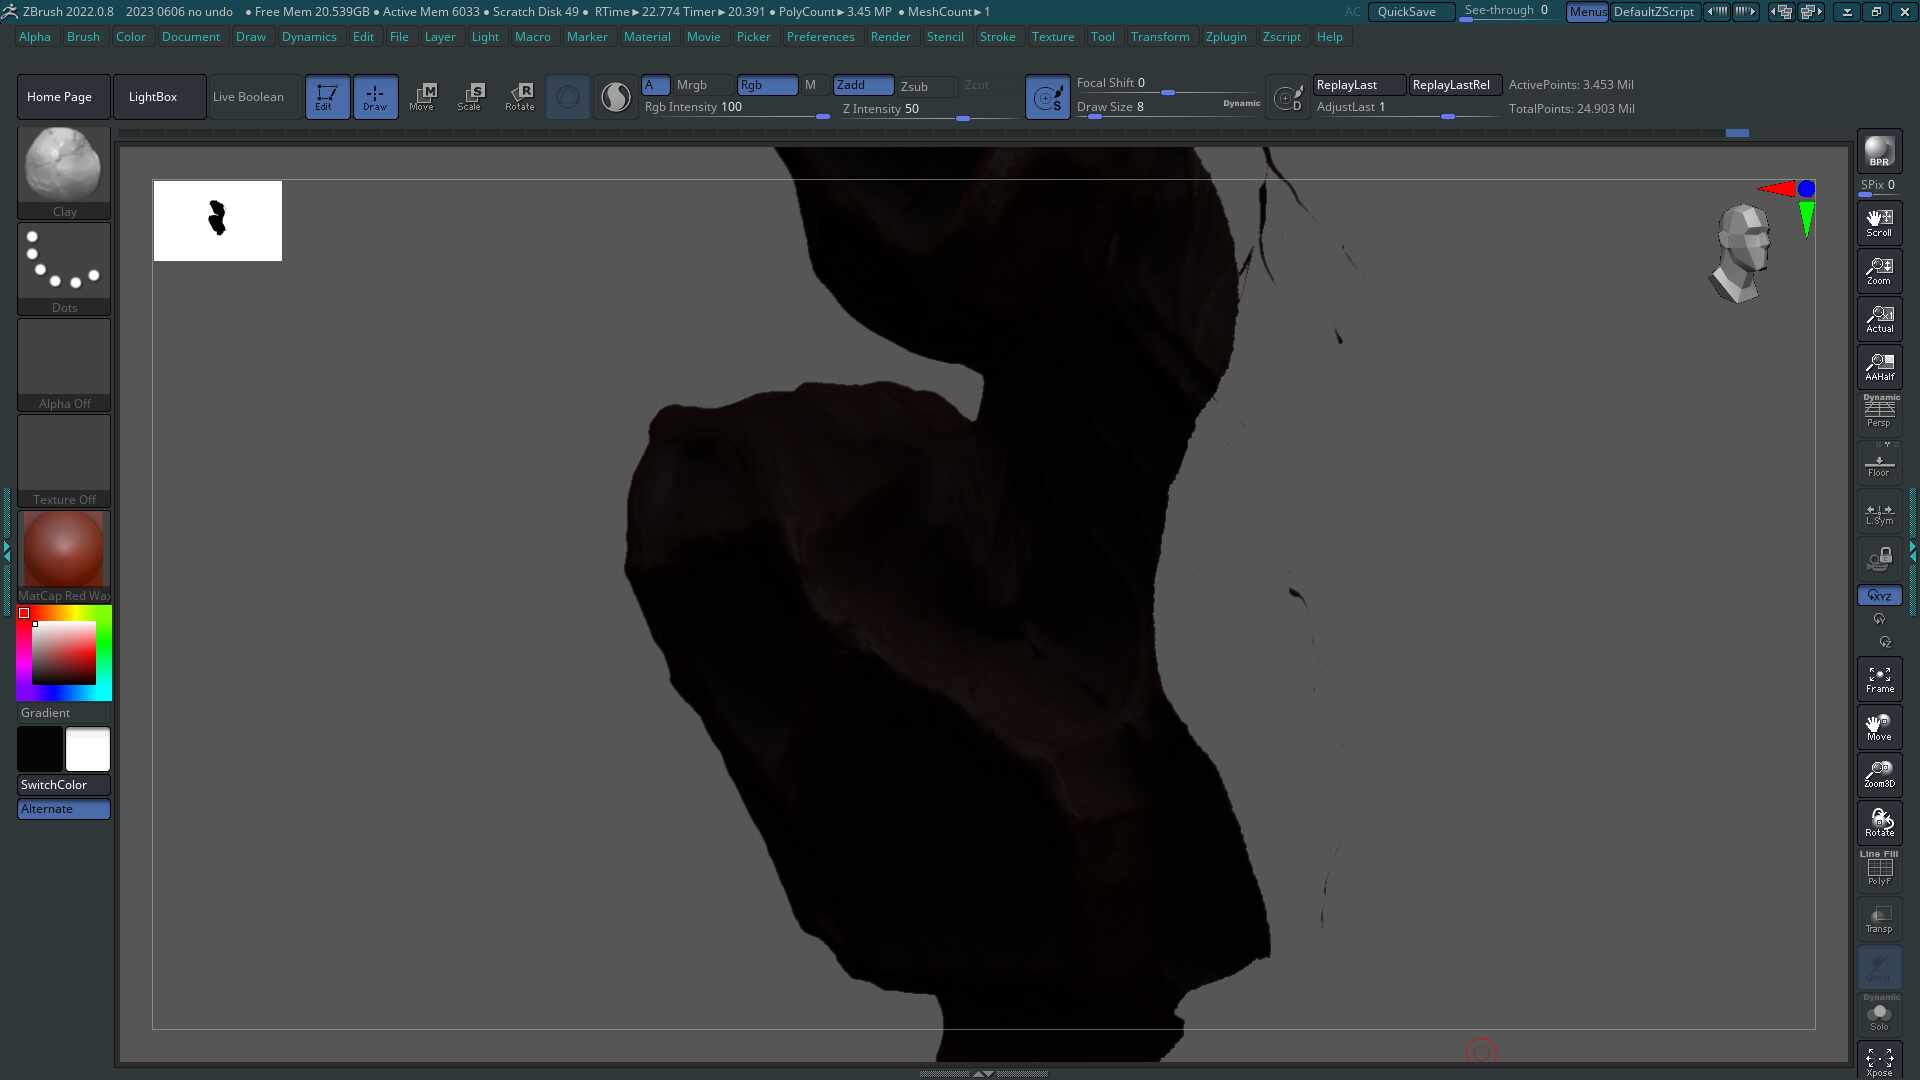Open the Preferences menu
1920x1080 pixels.
point(820,37)
